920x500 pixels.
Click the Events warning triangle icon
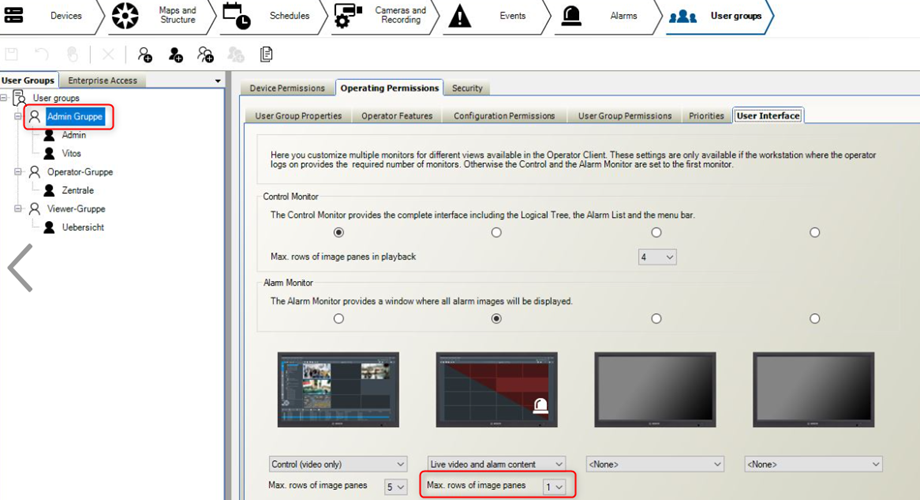coord(458,16)
